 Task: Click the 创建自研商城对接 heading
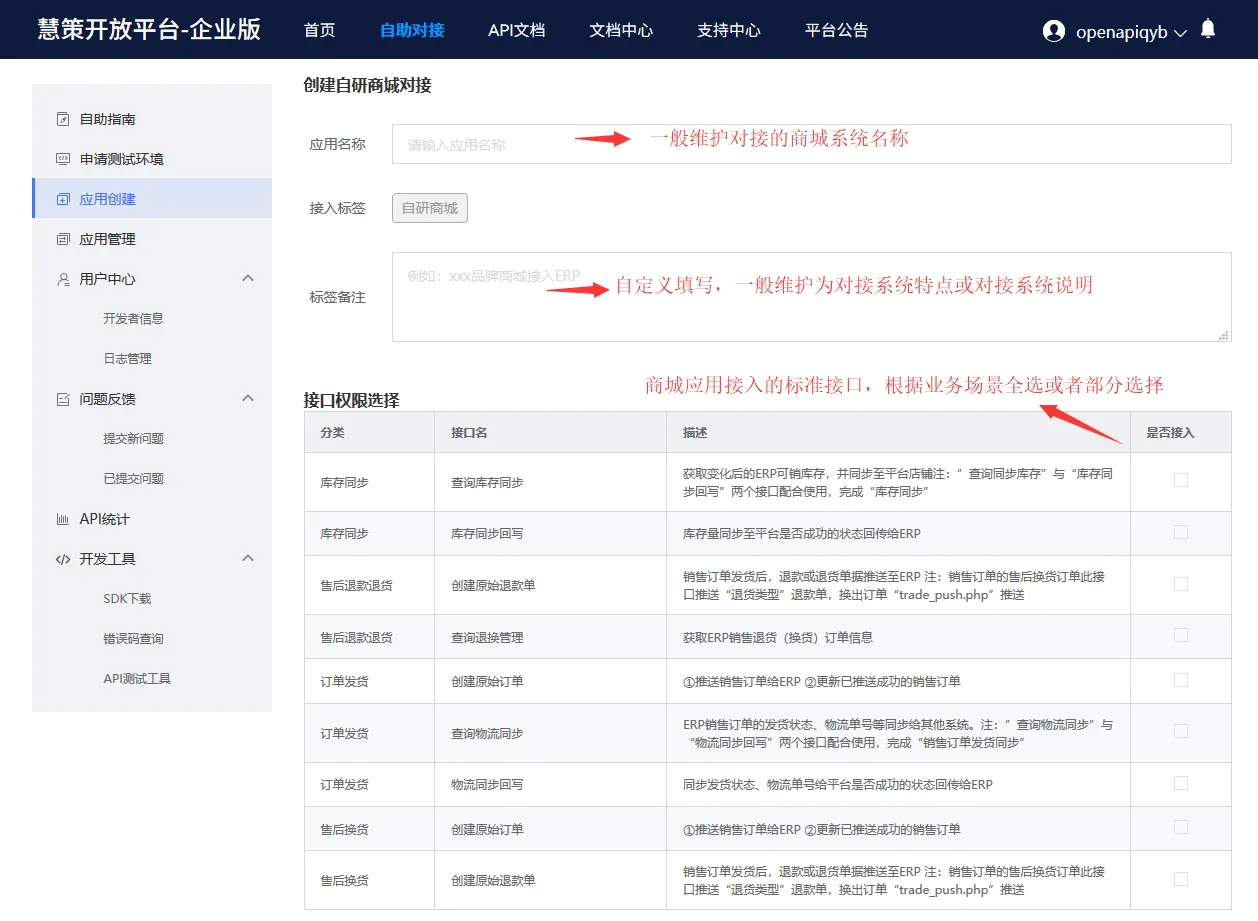coord(368,86)
